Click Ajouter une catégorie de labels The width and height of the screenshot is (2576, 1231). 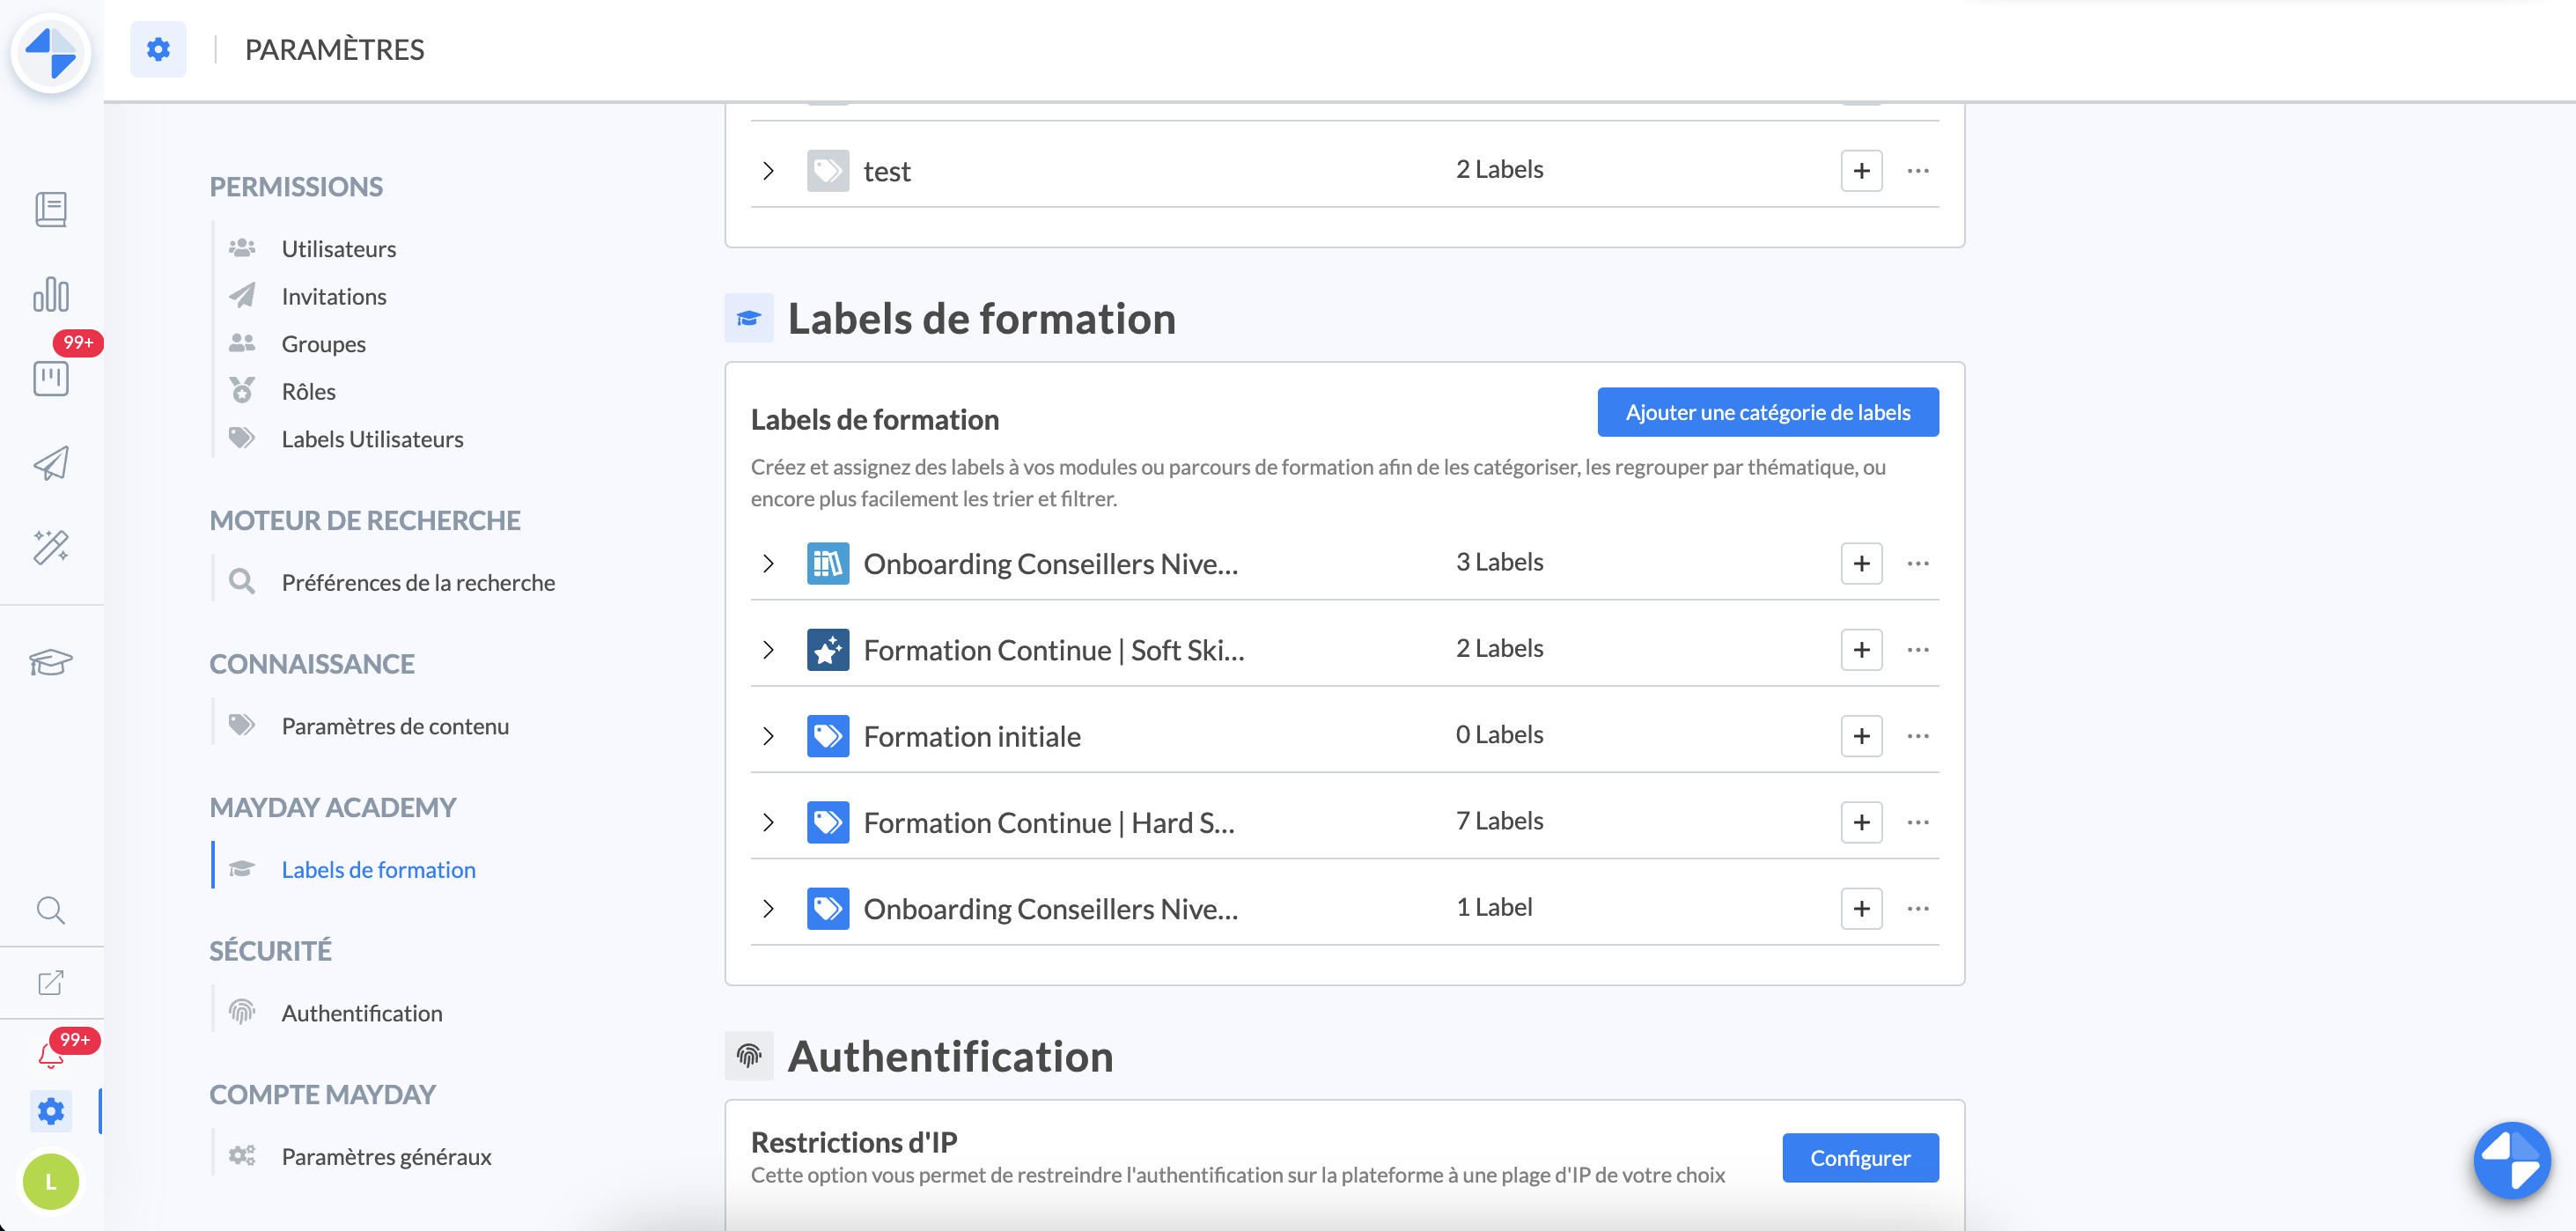[1767, 412]
